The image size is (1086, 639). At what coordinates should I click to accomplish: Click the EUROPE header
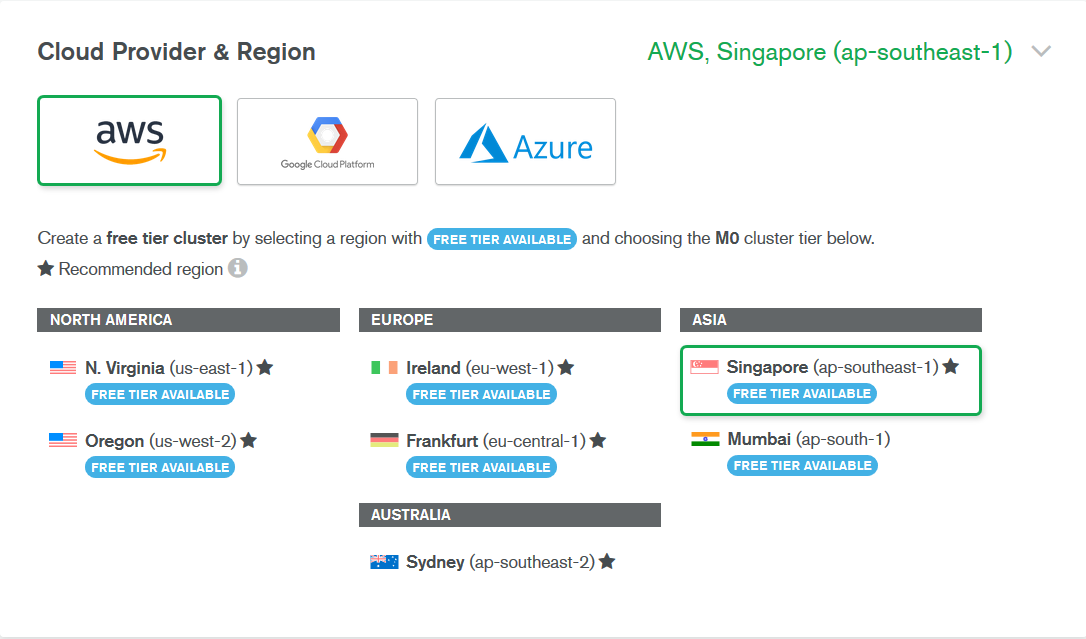point(510,320)
